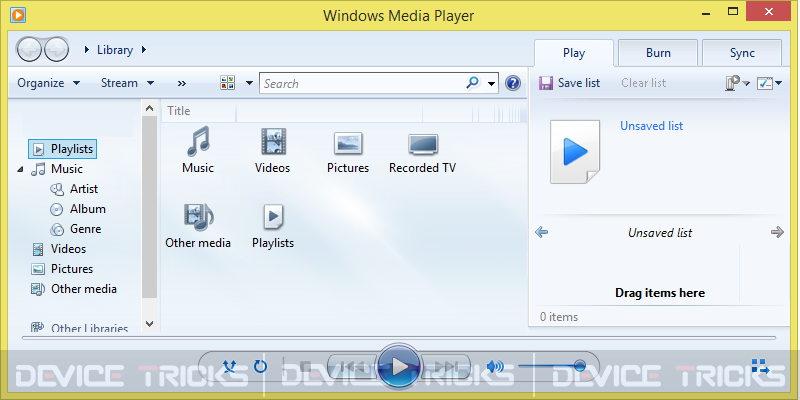This screenshot has width=800, height=400.
Task: Click the Windows Media Player title bar icon
Action: click(18, 15)
